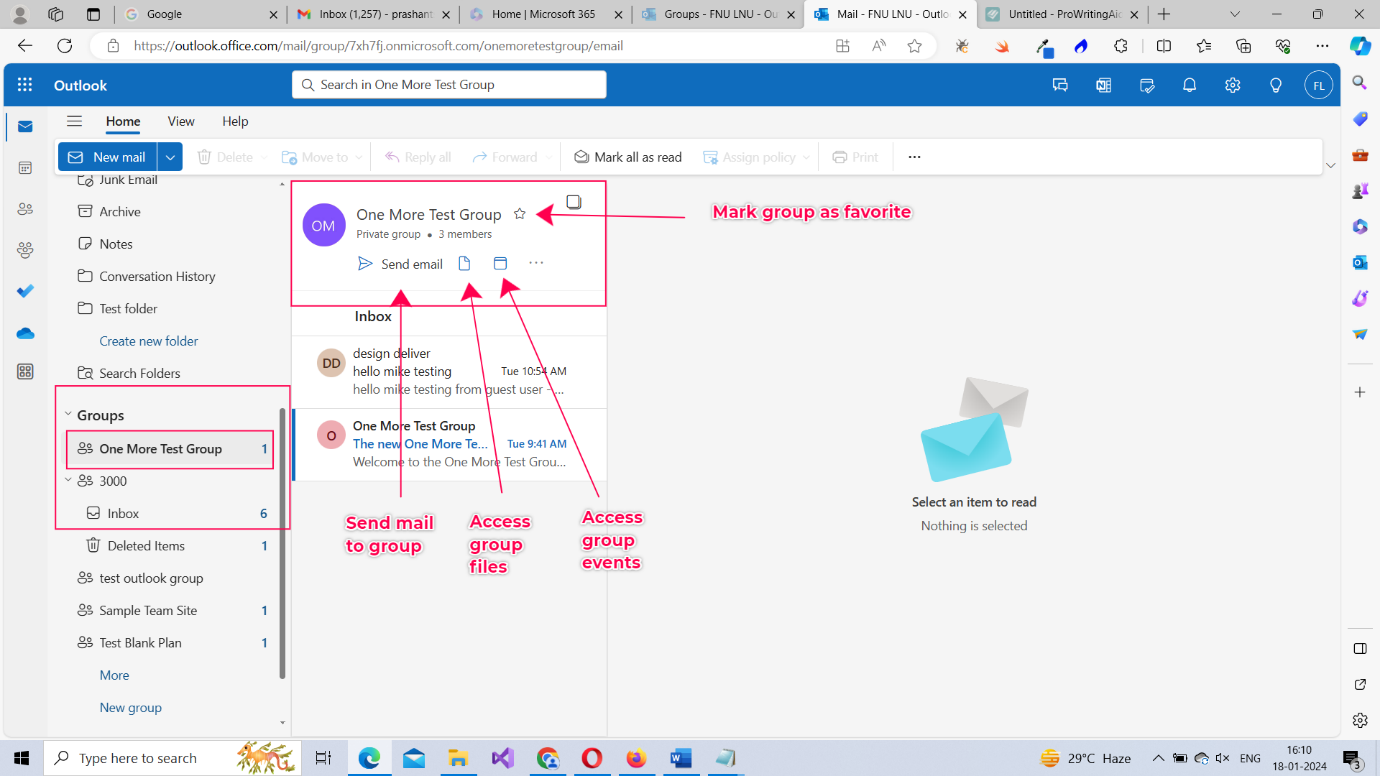Switch to Google browser tab
Screen dimensions: 1380x776
[200, 14]
